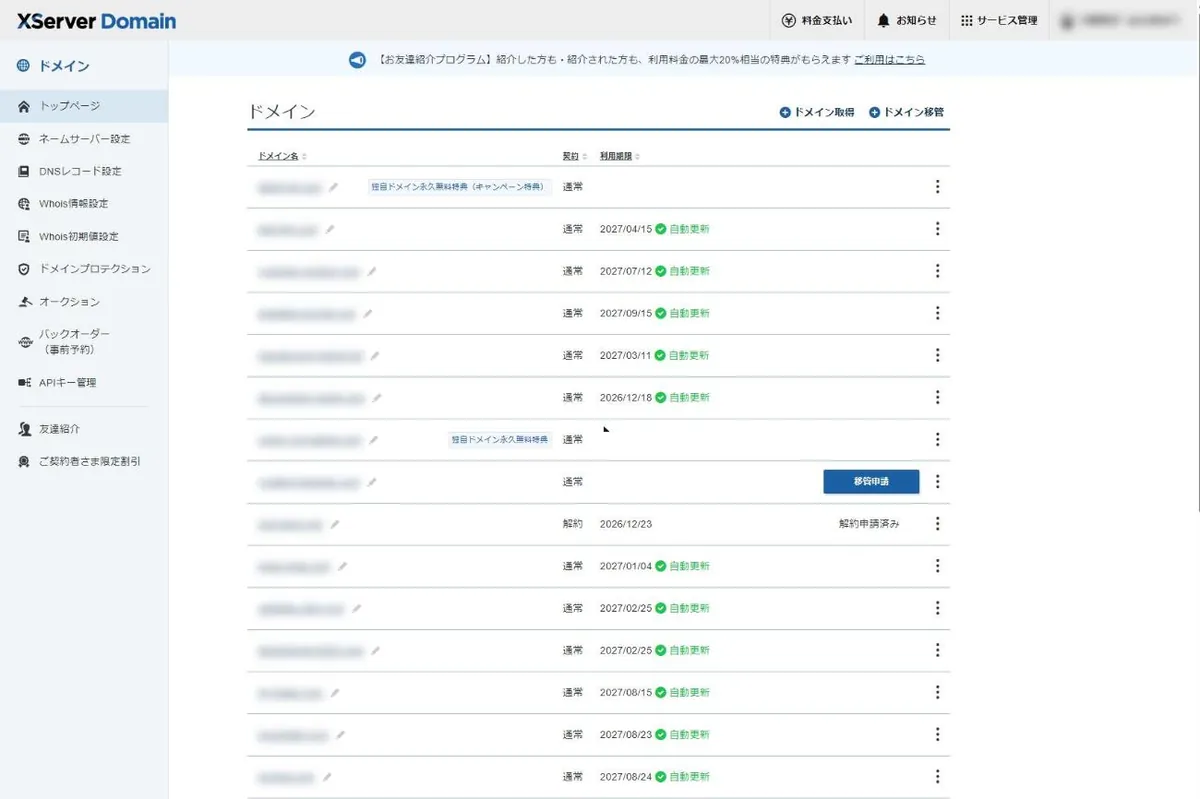Screen dimensions: 1200x799
Task: Show more actions for the 2027/08/23 domain
Action: click(937, 734)
